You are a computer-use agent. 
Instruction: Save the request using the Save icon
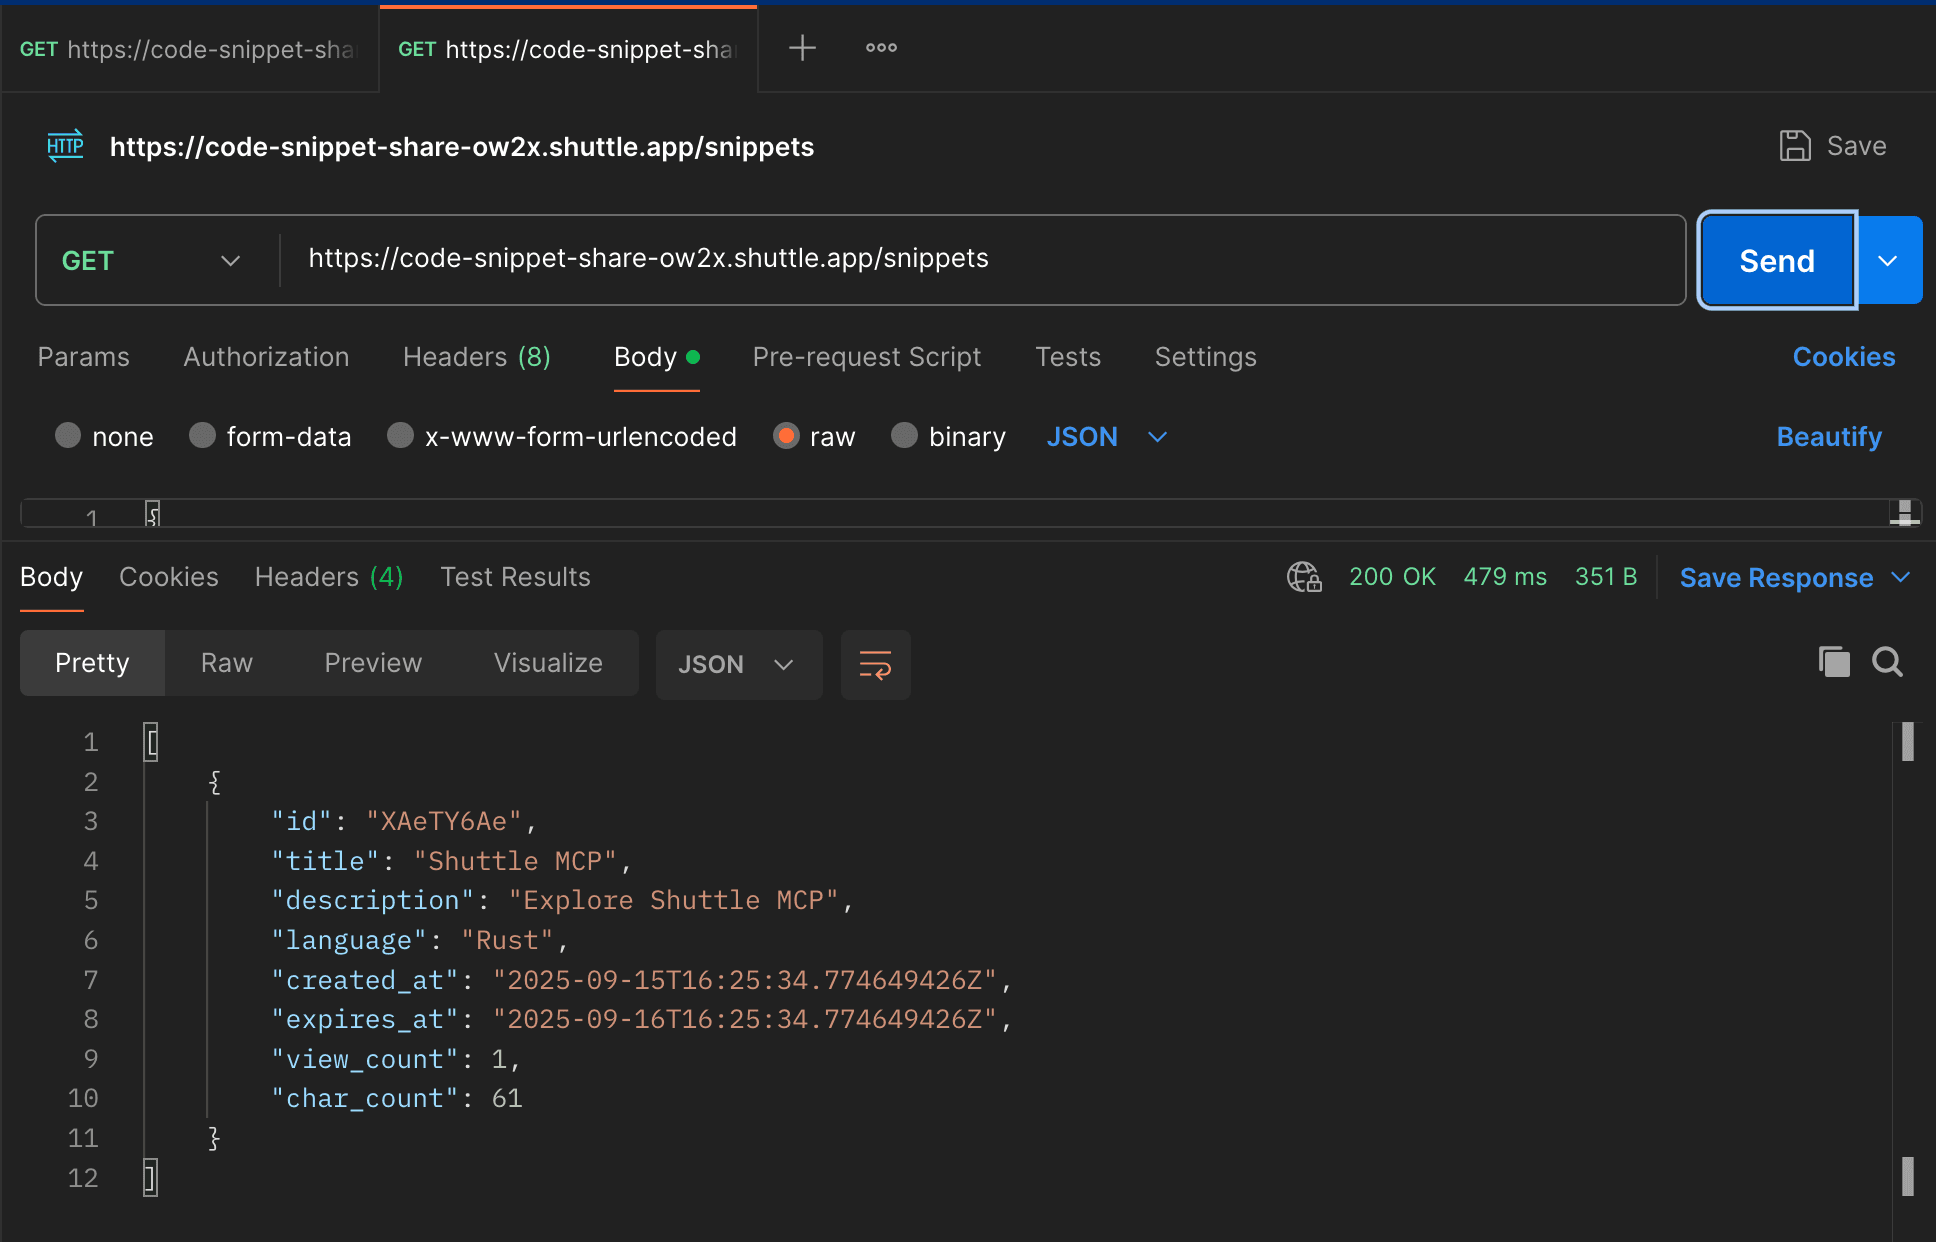(x=1796, y=145)
